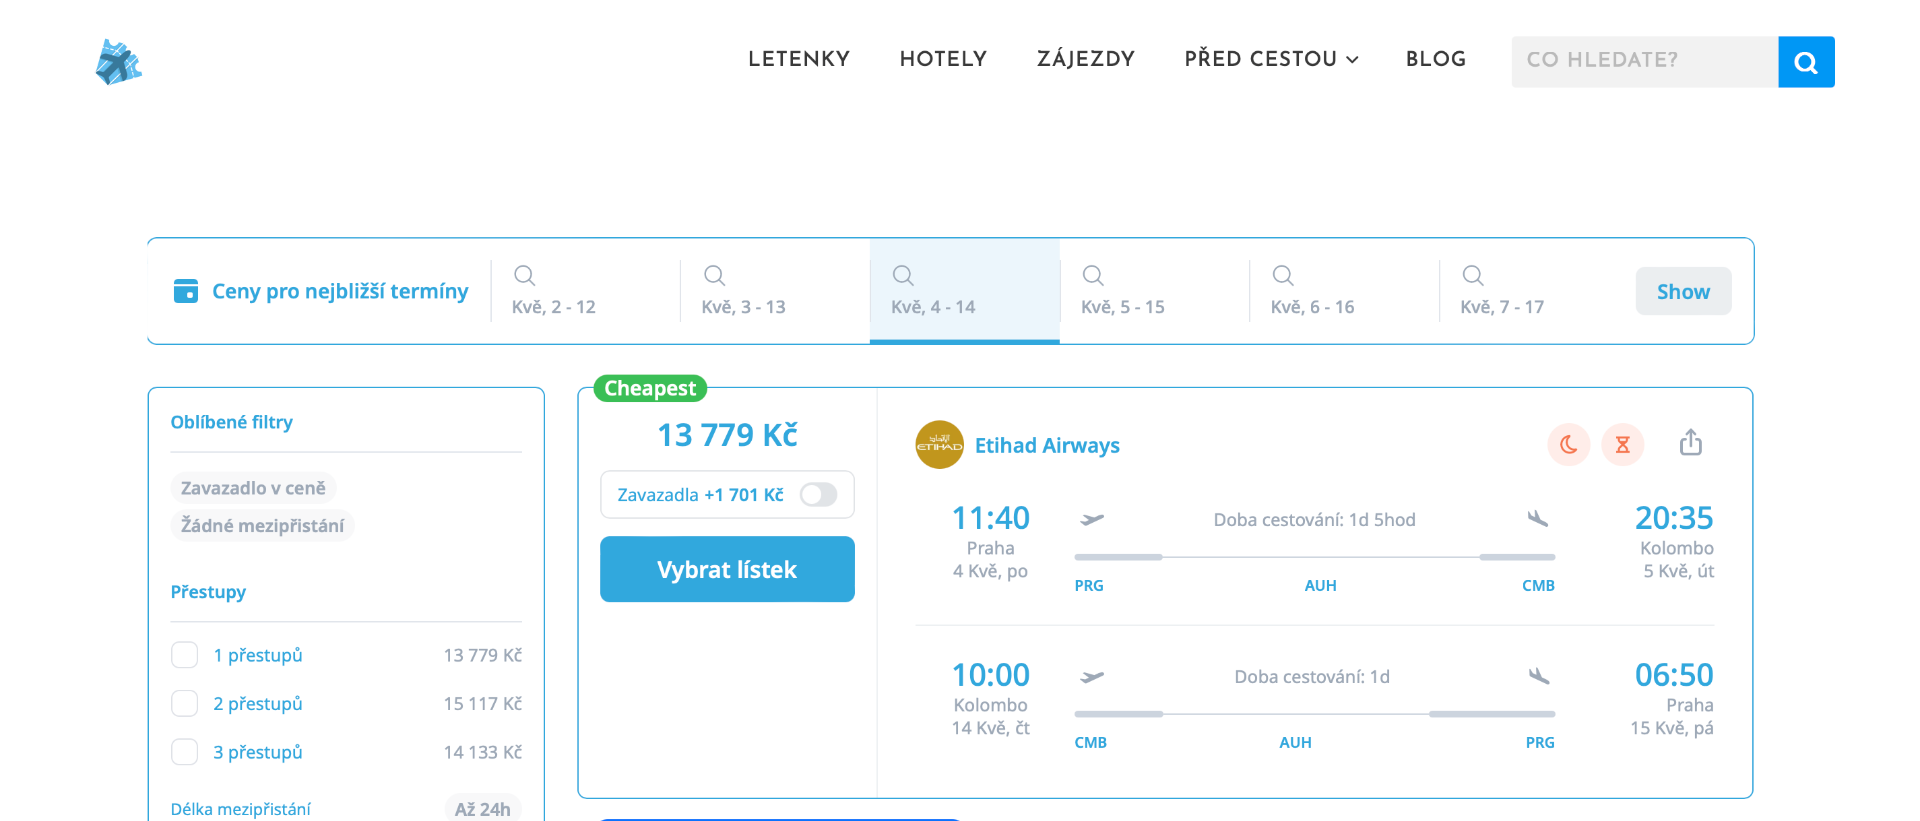The width and height of the screenshot is (1920, 821).
Task: Click the share icon on Etihad flight
Action: [x=1690, y=443]
